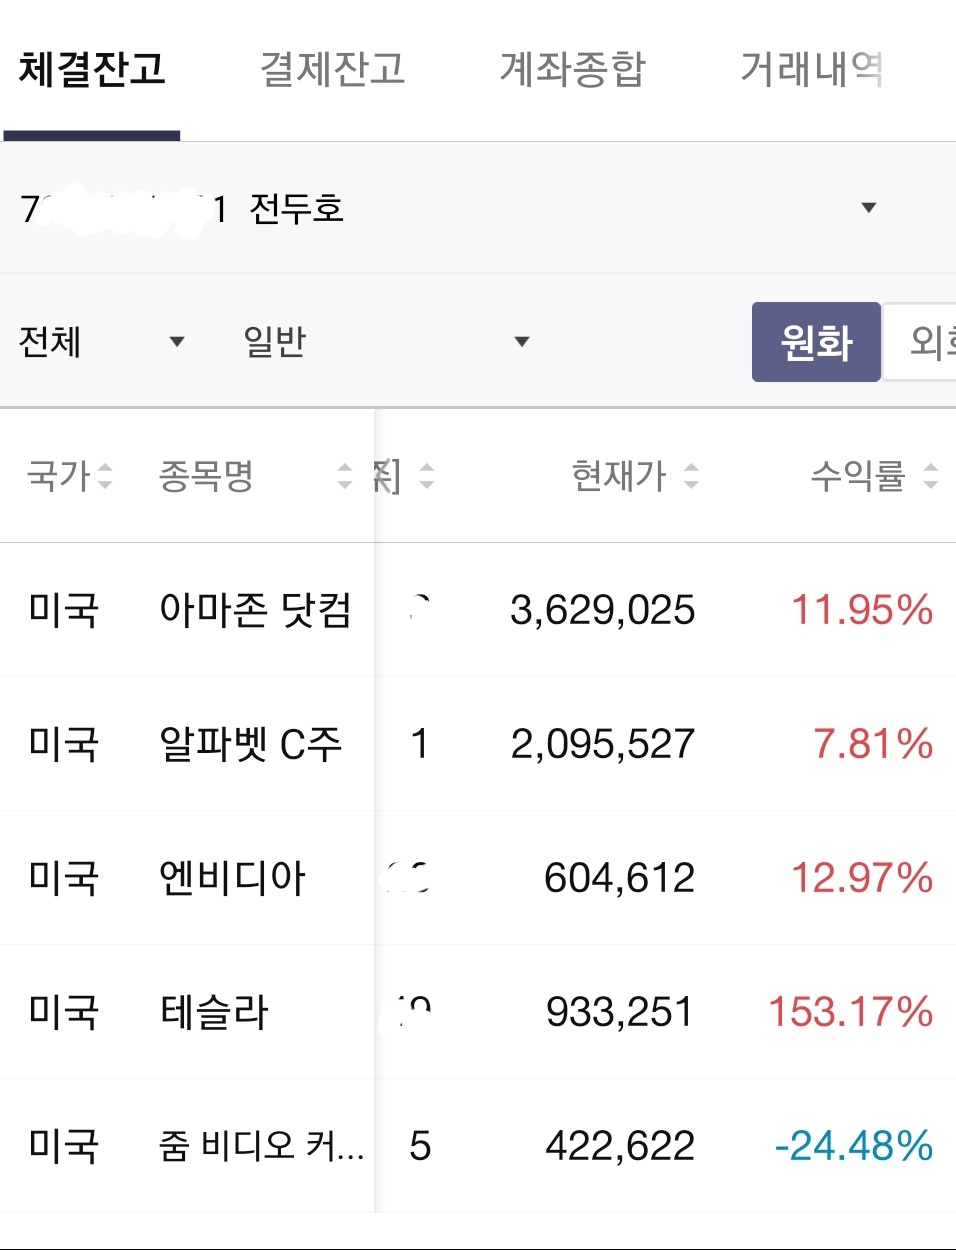Switch to the 결제잔고 tab
This screenshot has width=956, height=1250.
(x=332, y=70)
